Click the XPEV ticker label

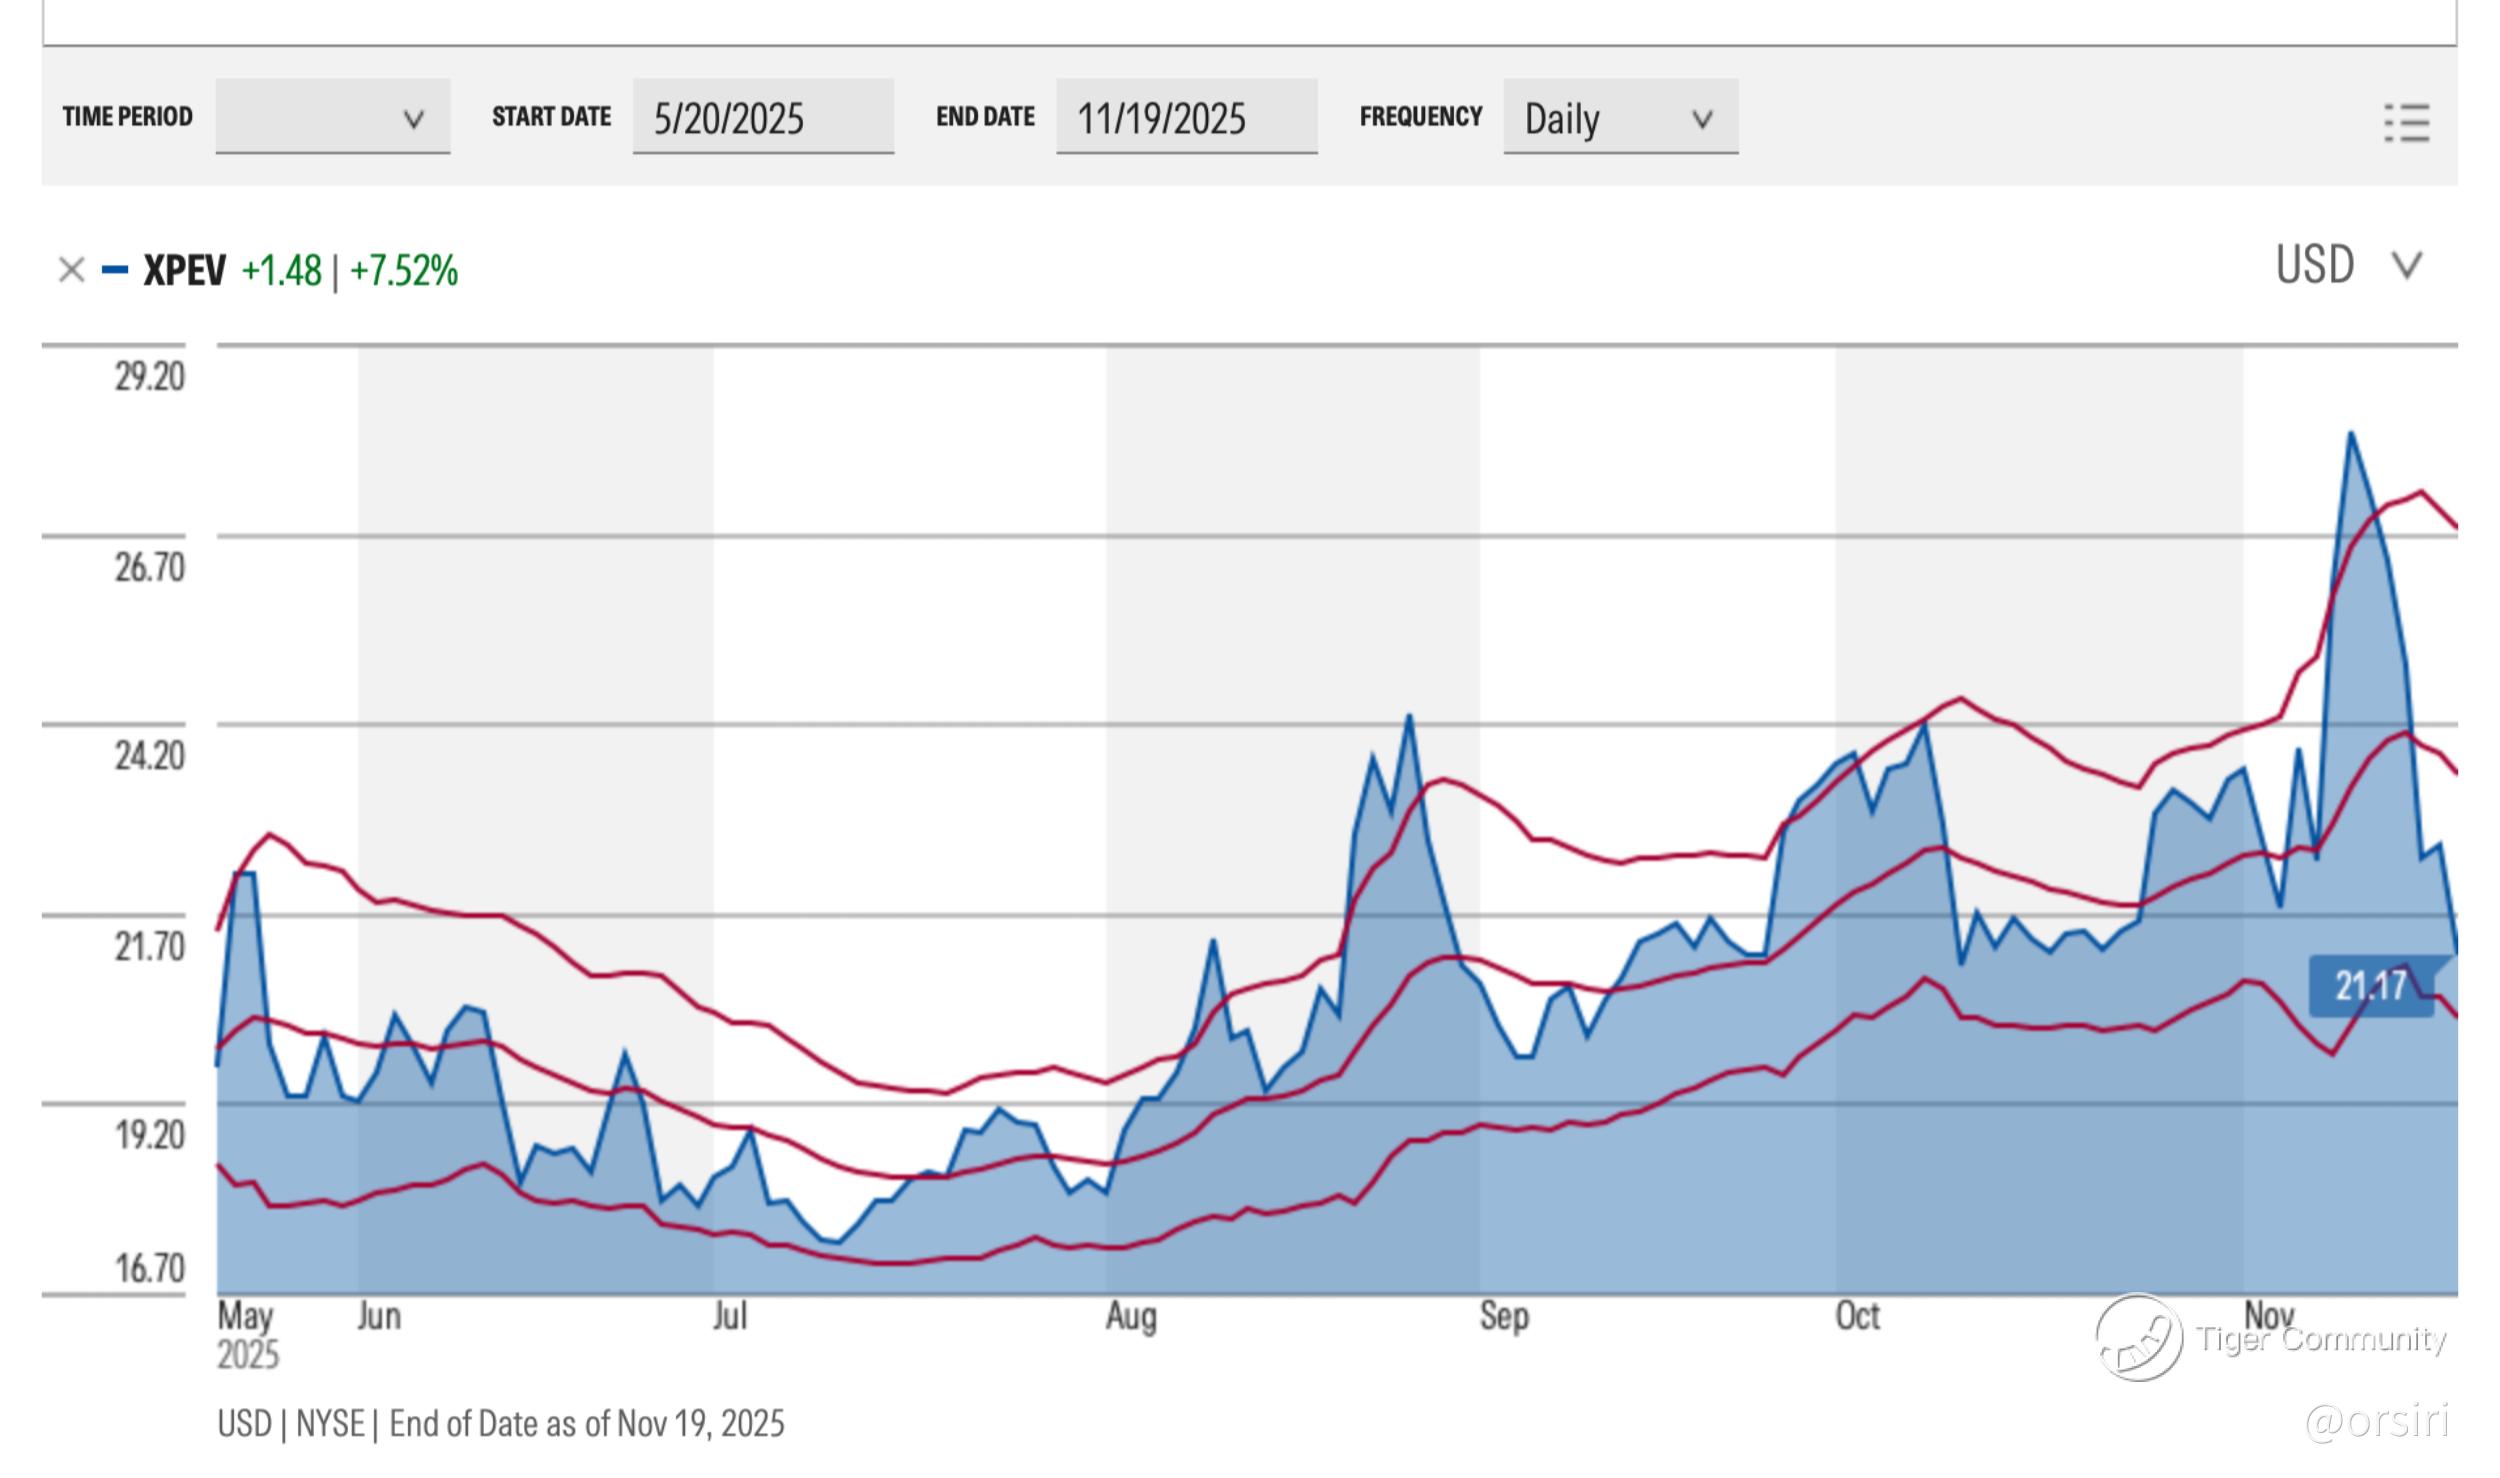click(x=184, y=271)
